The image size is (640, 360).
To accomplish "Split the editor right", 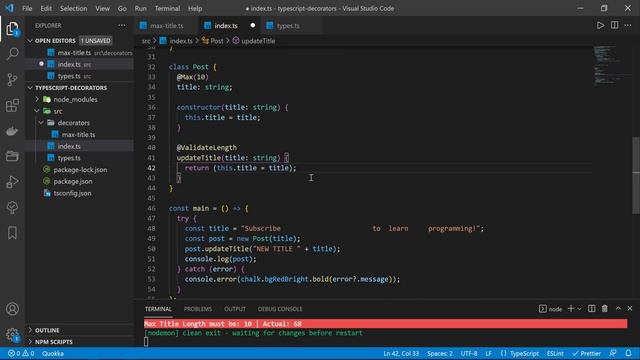I will (615, 25).
